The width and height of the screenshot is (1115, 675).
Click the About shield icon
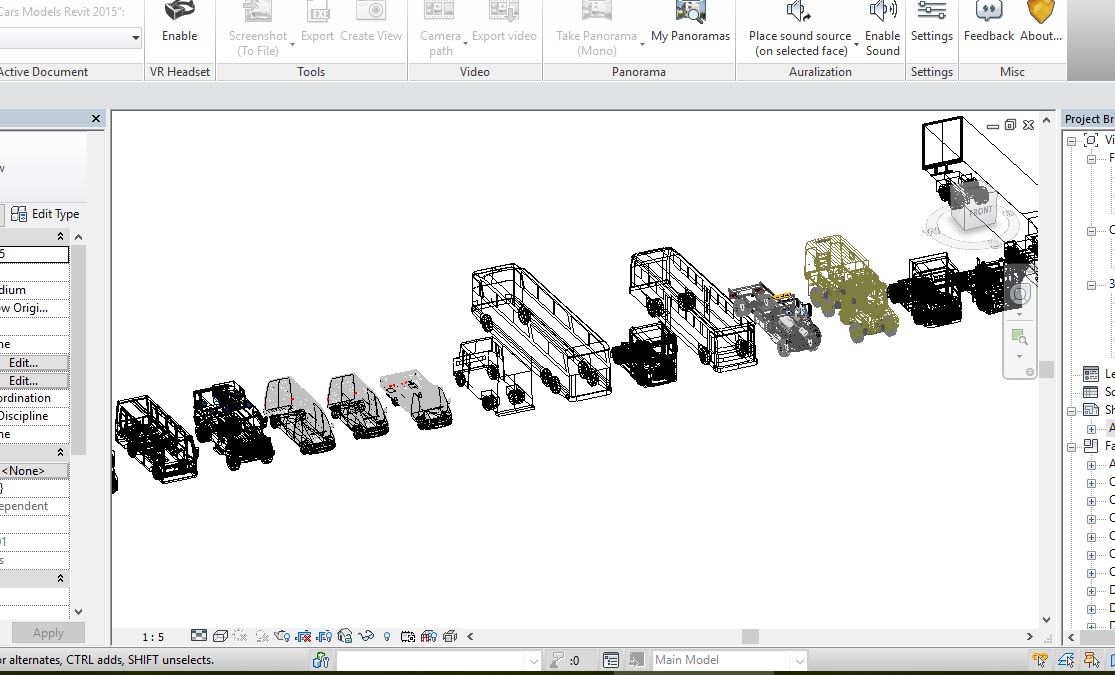[x=1040, y=12]
